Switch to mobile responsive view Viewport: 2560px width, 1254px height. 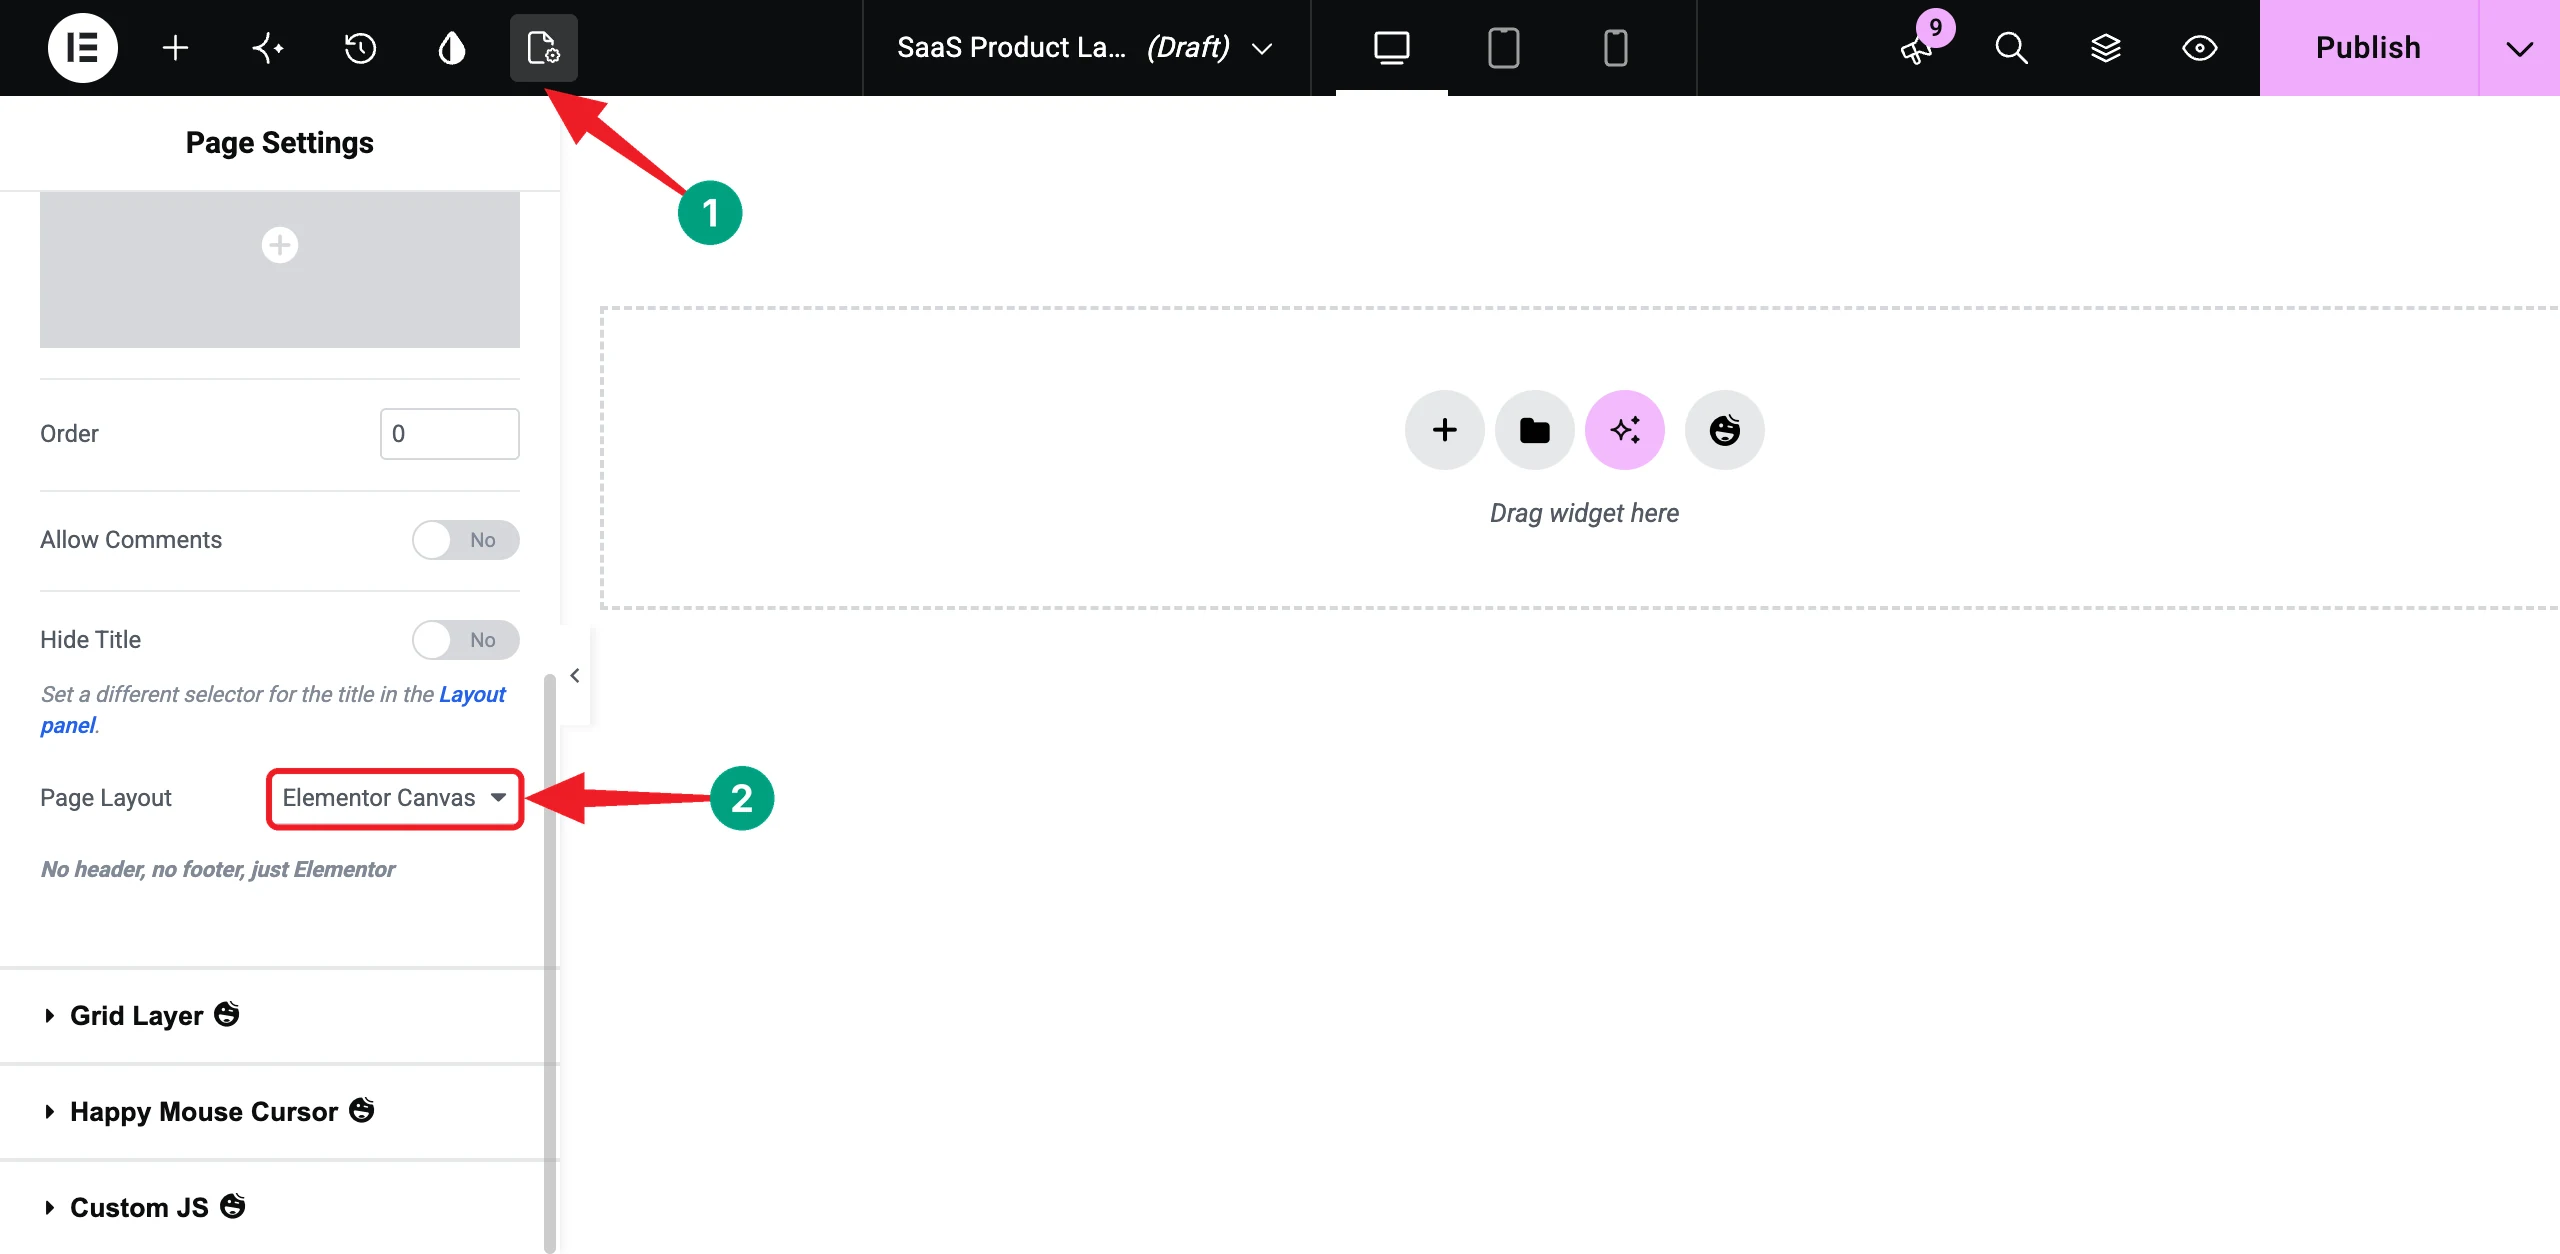point(1615,48)
